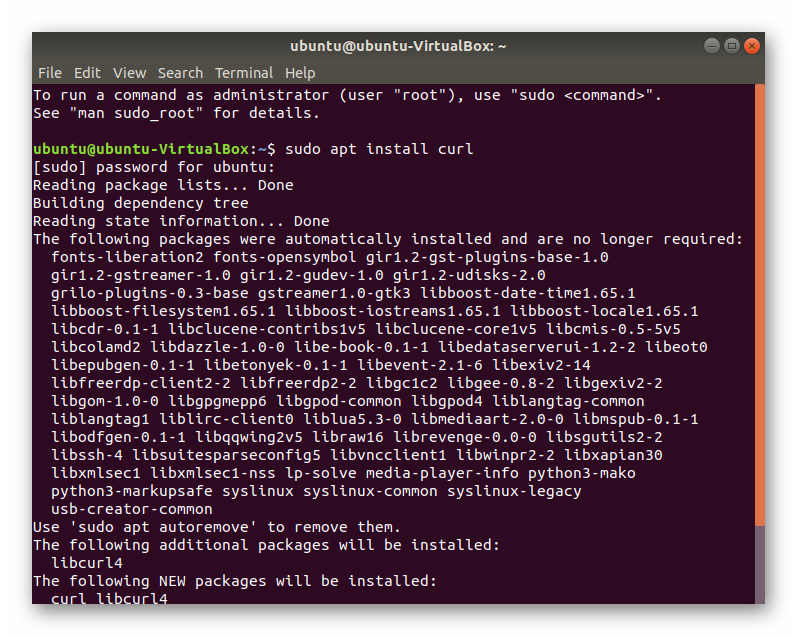The width and height of the screenshot is (797, 636).
Task: Click the green prompt 'ubuntu@ubuntu-VirtualBox'
Action: (x=141, y=149)
